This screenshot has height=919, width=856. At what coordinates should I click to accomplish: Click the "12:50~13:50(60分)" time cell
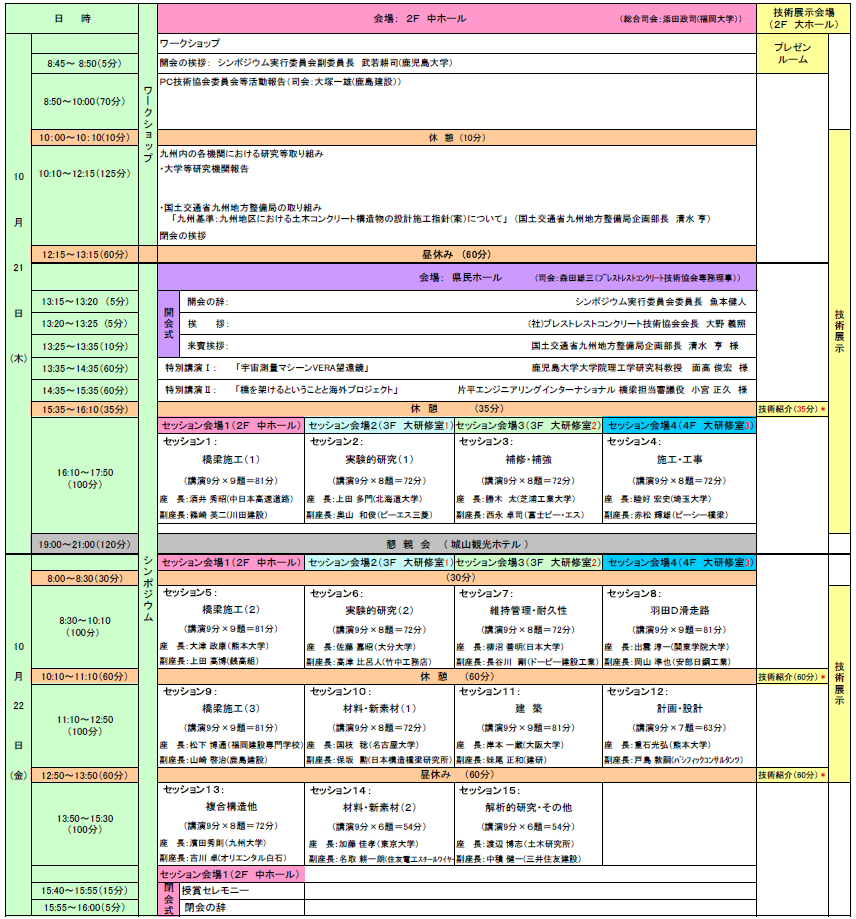pos(85,775)
